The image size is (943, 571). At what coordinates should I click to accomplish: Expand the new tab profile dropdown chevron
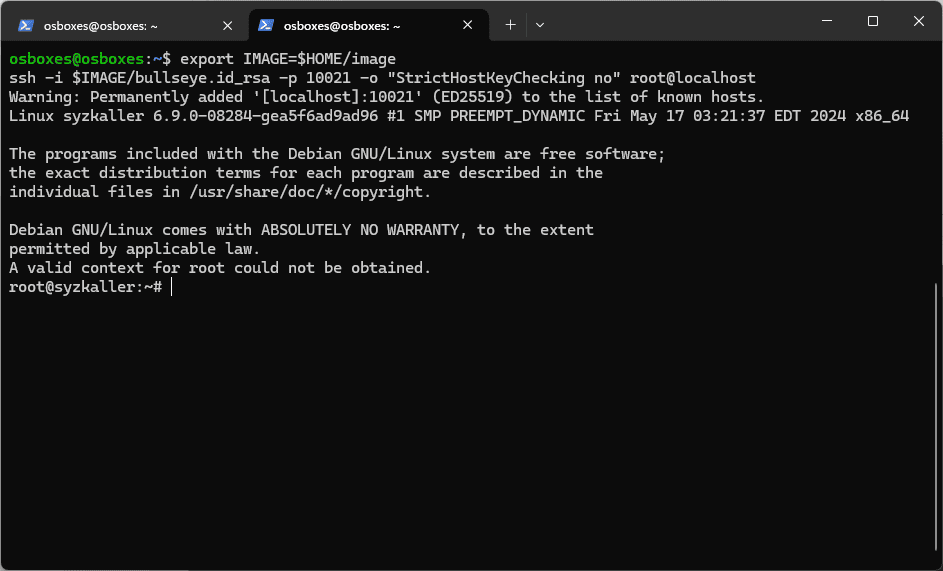pyautogui.click(x=540, y=24)
